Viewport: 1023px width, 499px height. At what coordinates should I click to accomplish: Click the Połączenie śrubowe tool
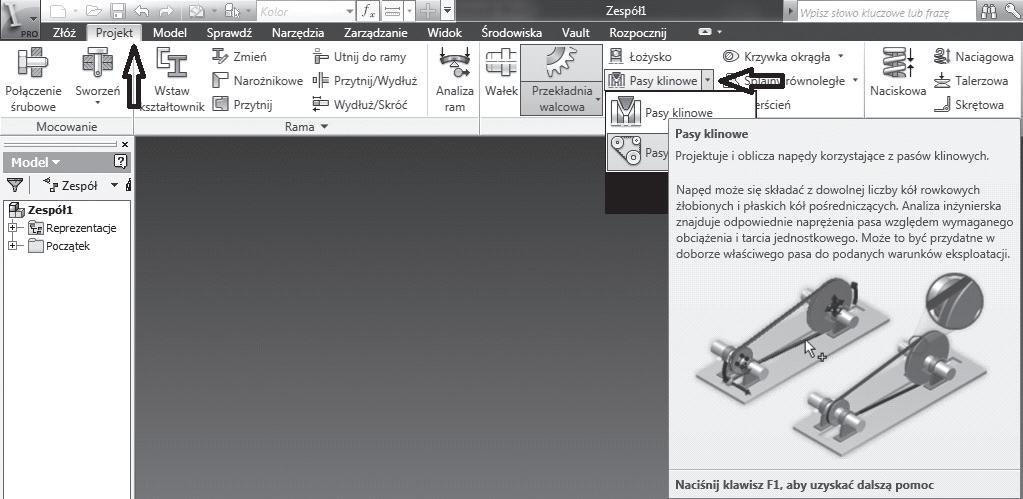coord(33,81)
